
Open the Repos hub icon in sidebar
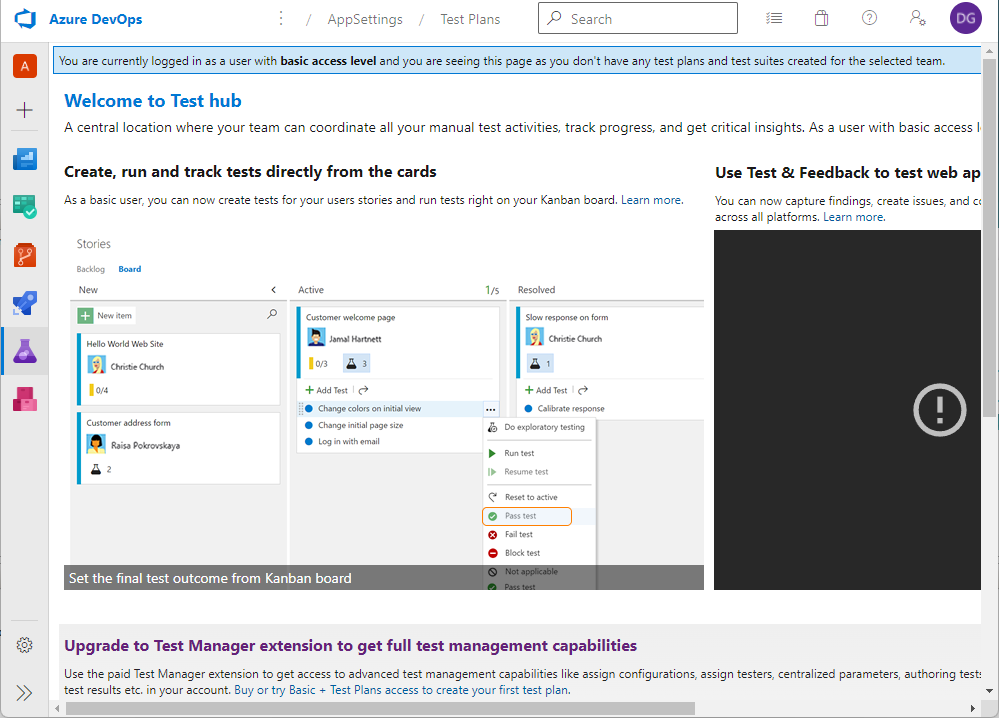25,255
